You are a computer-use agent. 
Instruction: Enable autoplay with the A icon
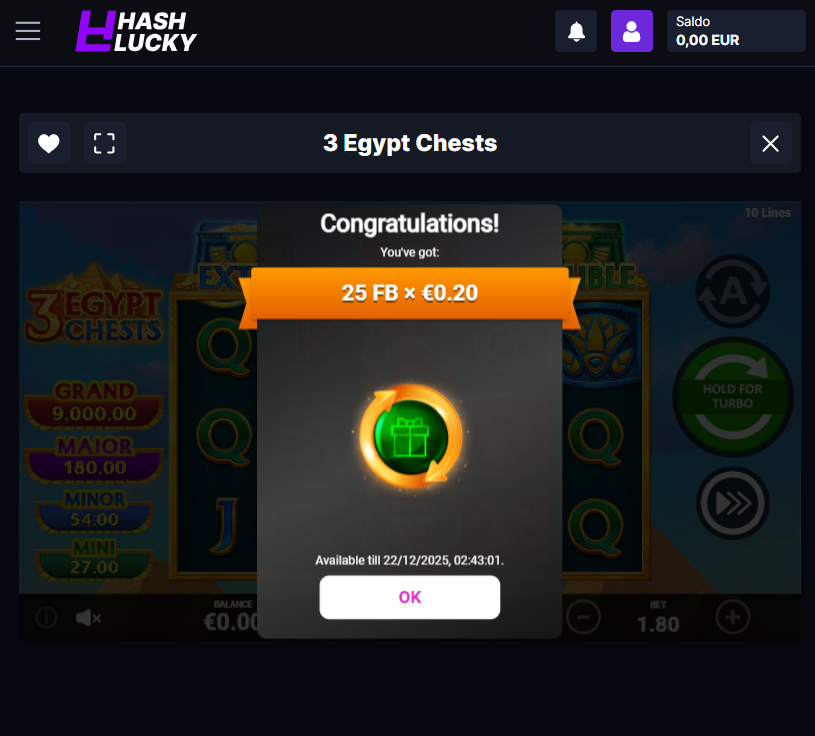click(733, 292)
